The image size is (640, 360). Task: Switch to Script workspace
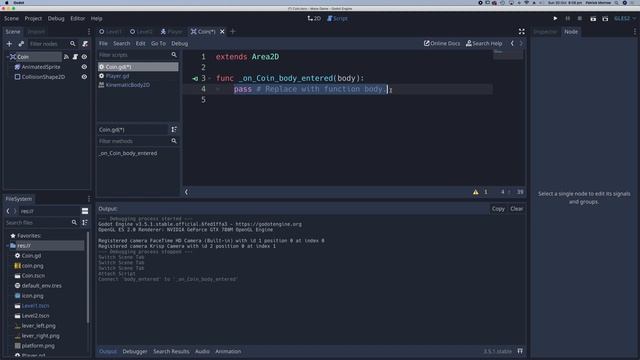pos(337,18)
